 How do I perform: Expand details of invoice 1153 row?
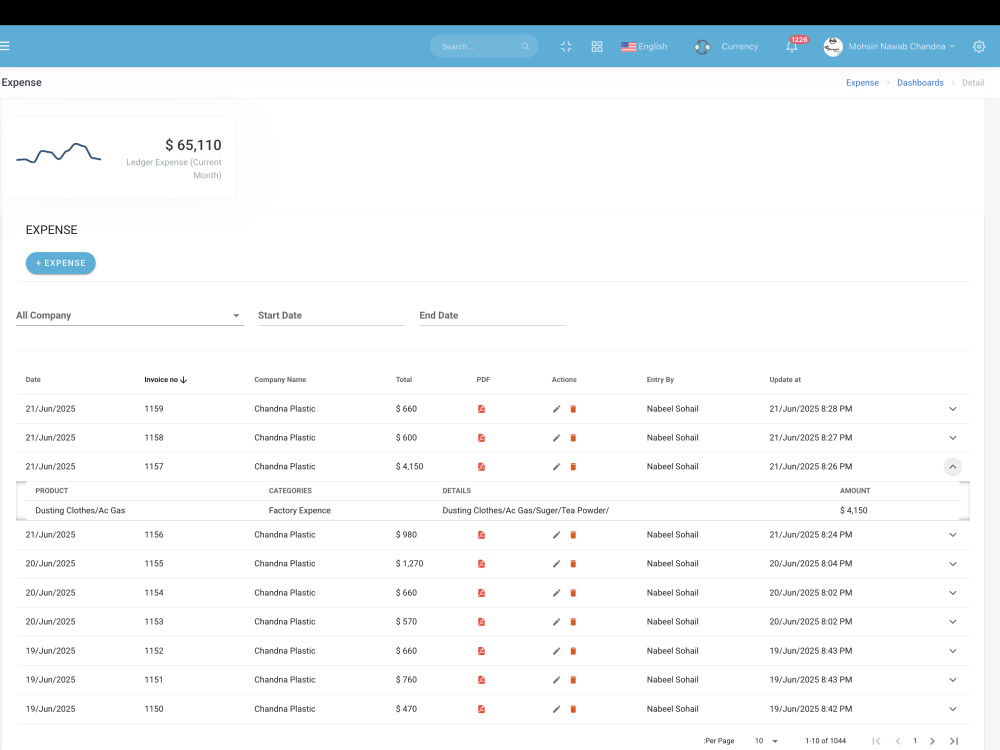click(953, 622)
